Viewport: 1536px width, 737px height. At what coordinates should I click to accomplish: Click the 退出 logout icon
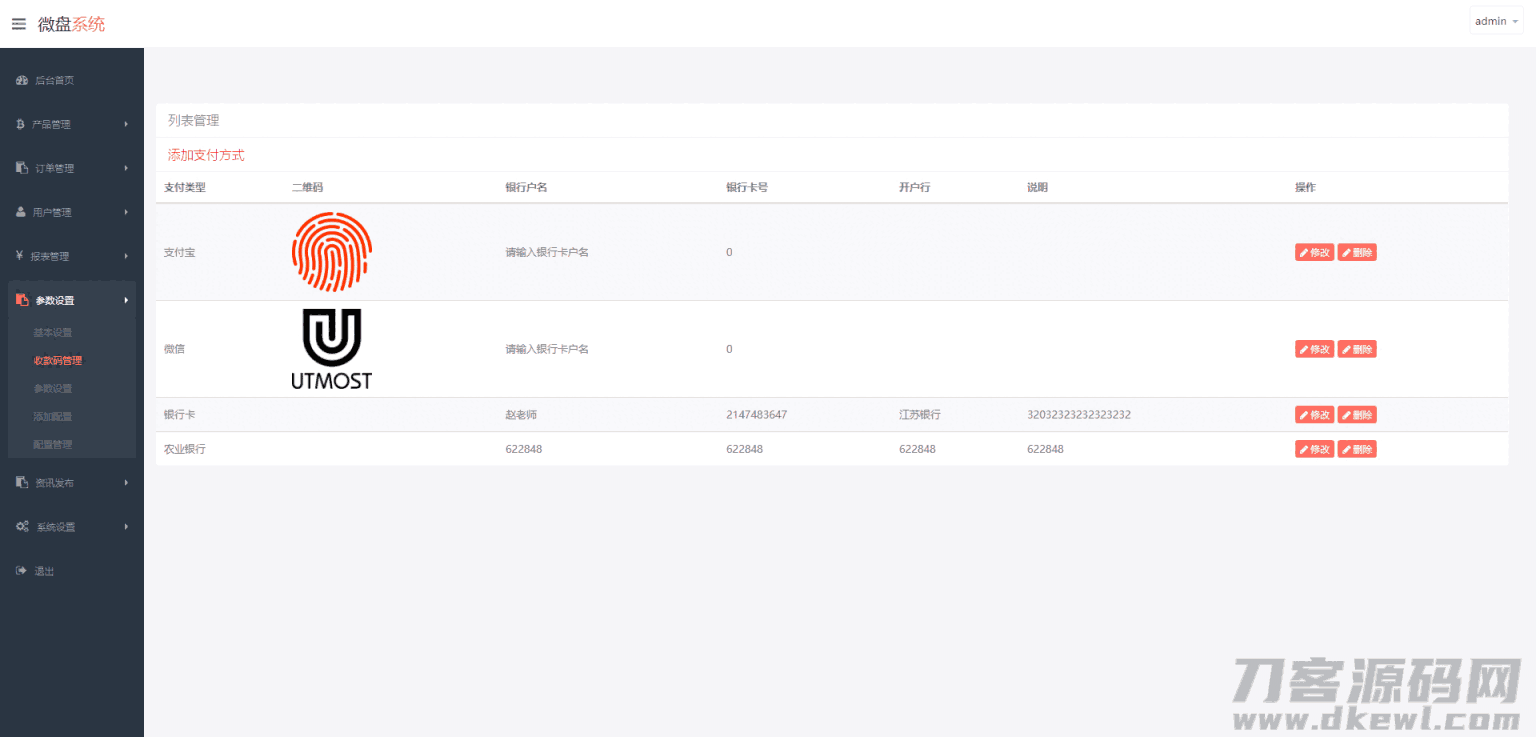click(21, 571)
